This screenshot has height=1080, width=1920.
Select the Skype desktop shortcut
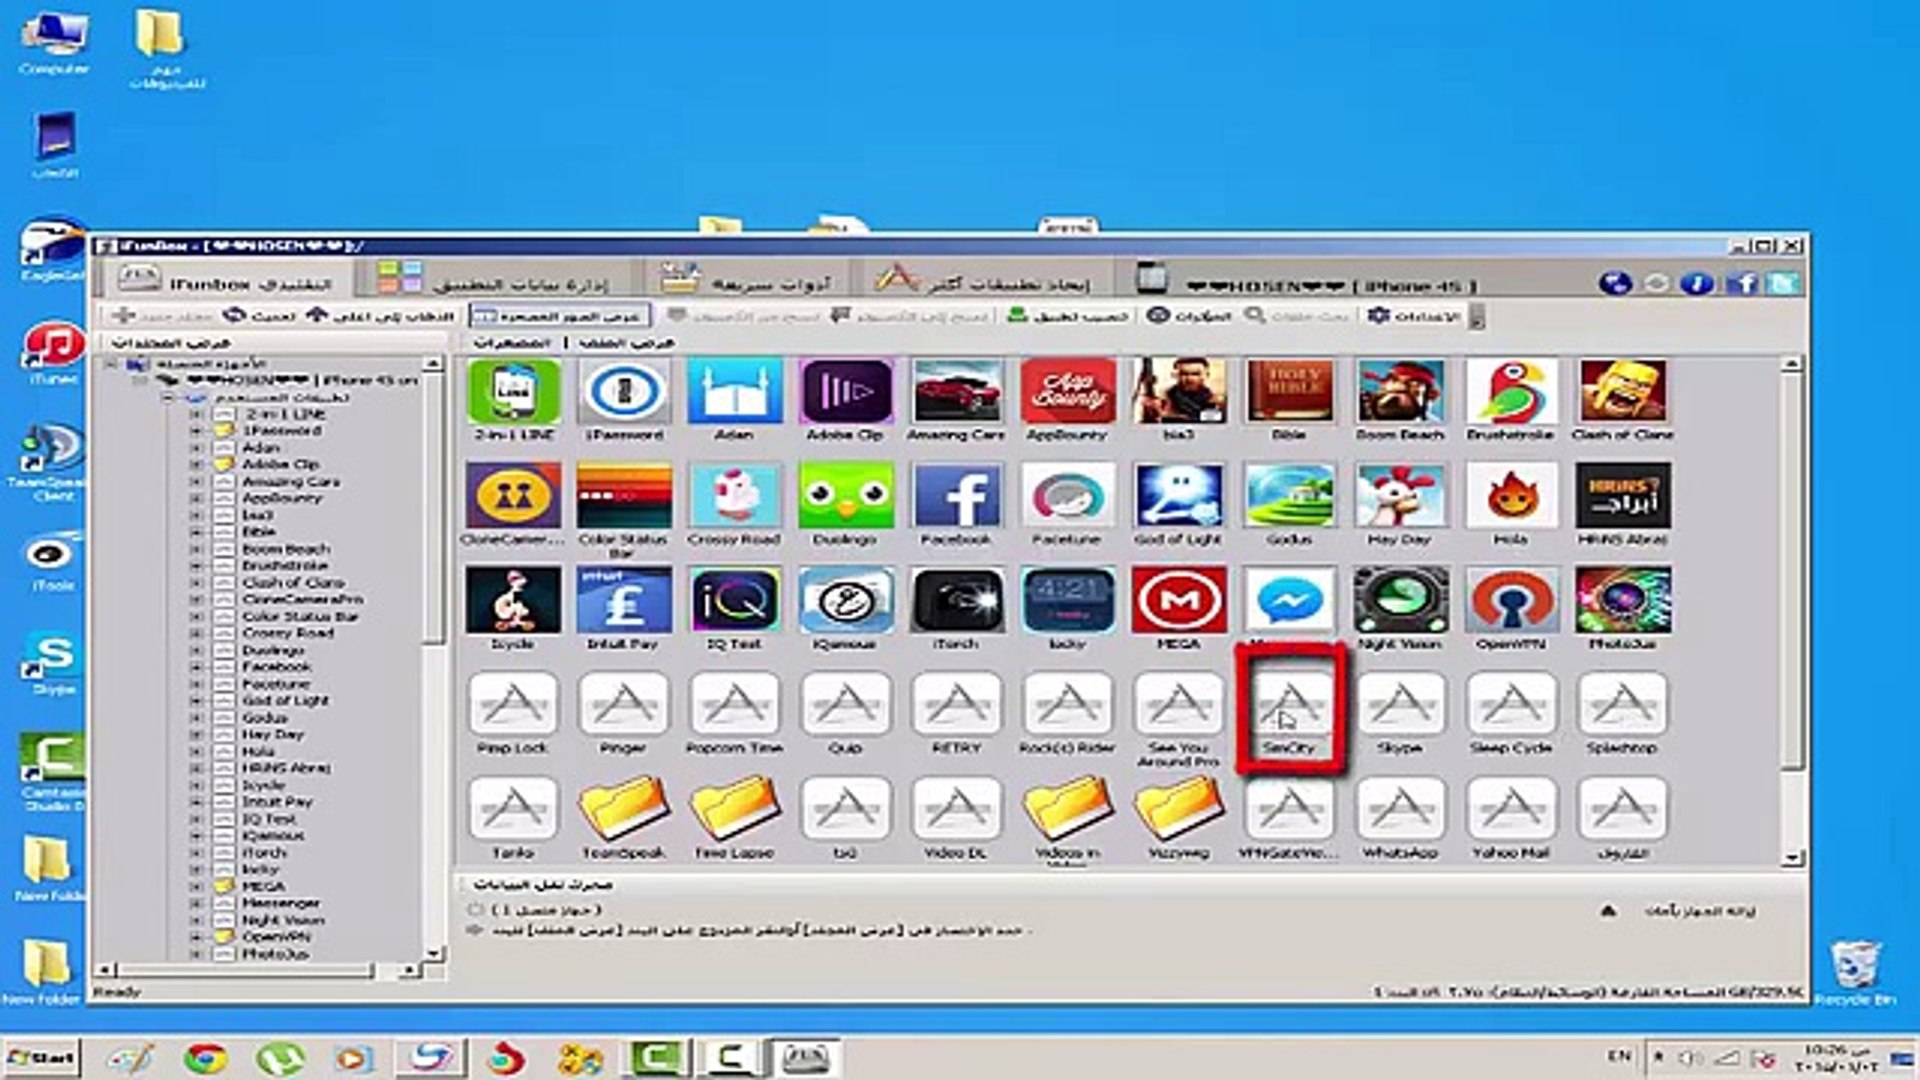point(54,664)
